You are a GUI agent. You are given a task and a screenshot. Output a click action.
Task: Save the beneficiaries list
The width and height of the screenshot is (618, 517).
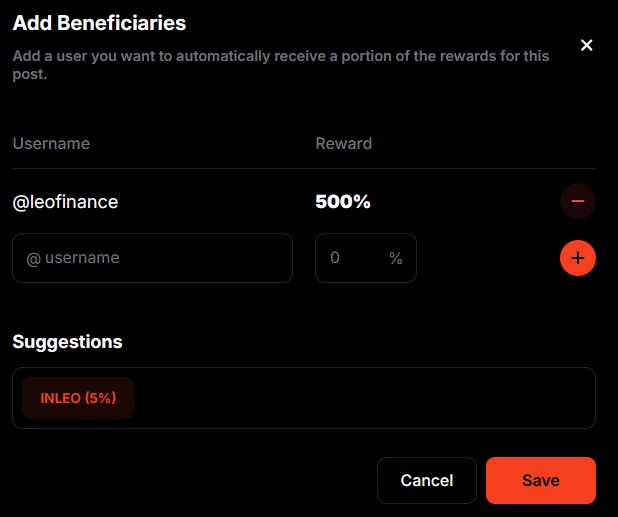click(x=541, y=481)
